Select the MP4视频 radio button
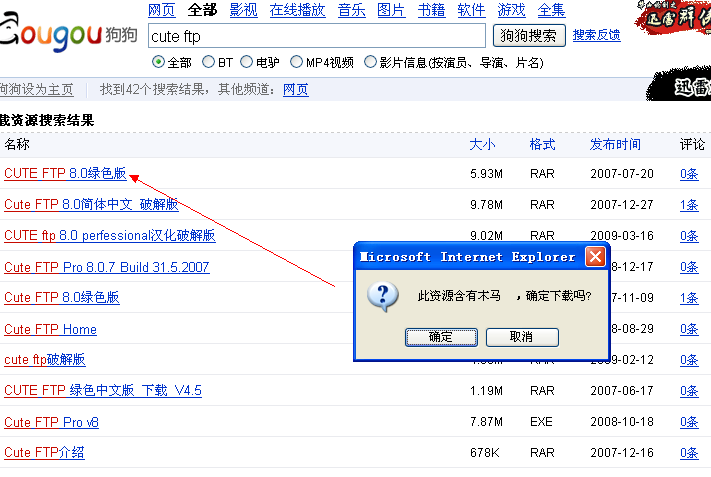The image size is (711, 477). [x=296, y=62]
